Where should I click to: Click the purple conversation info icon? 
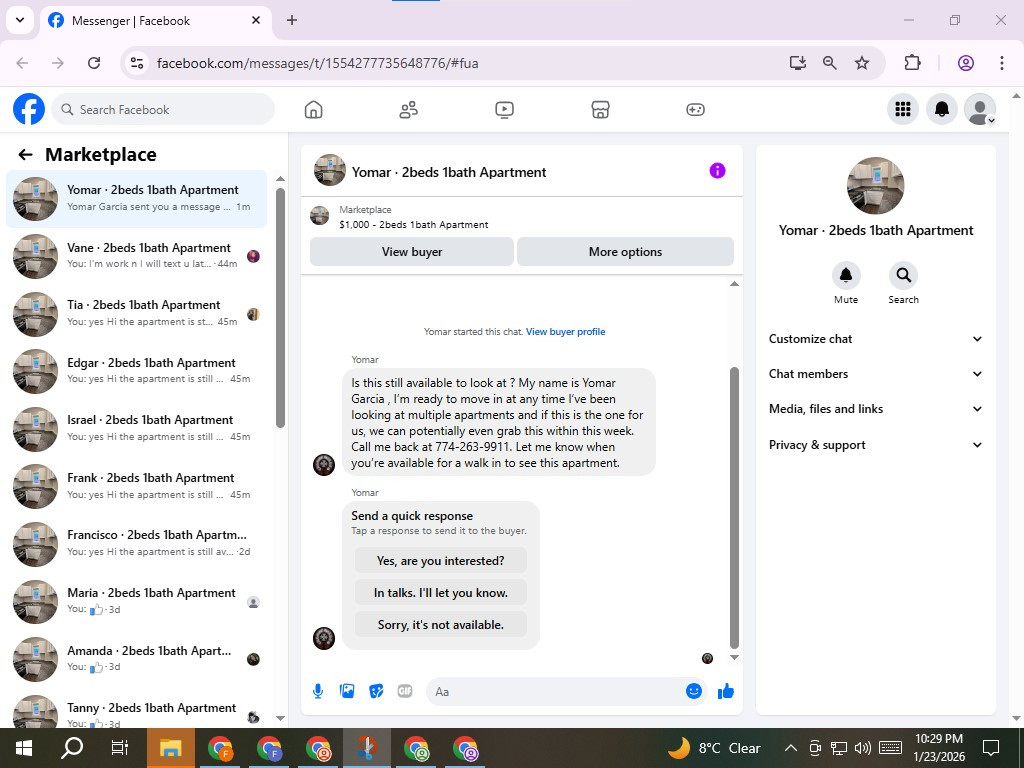point(717,171)
